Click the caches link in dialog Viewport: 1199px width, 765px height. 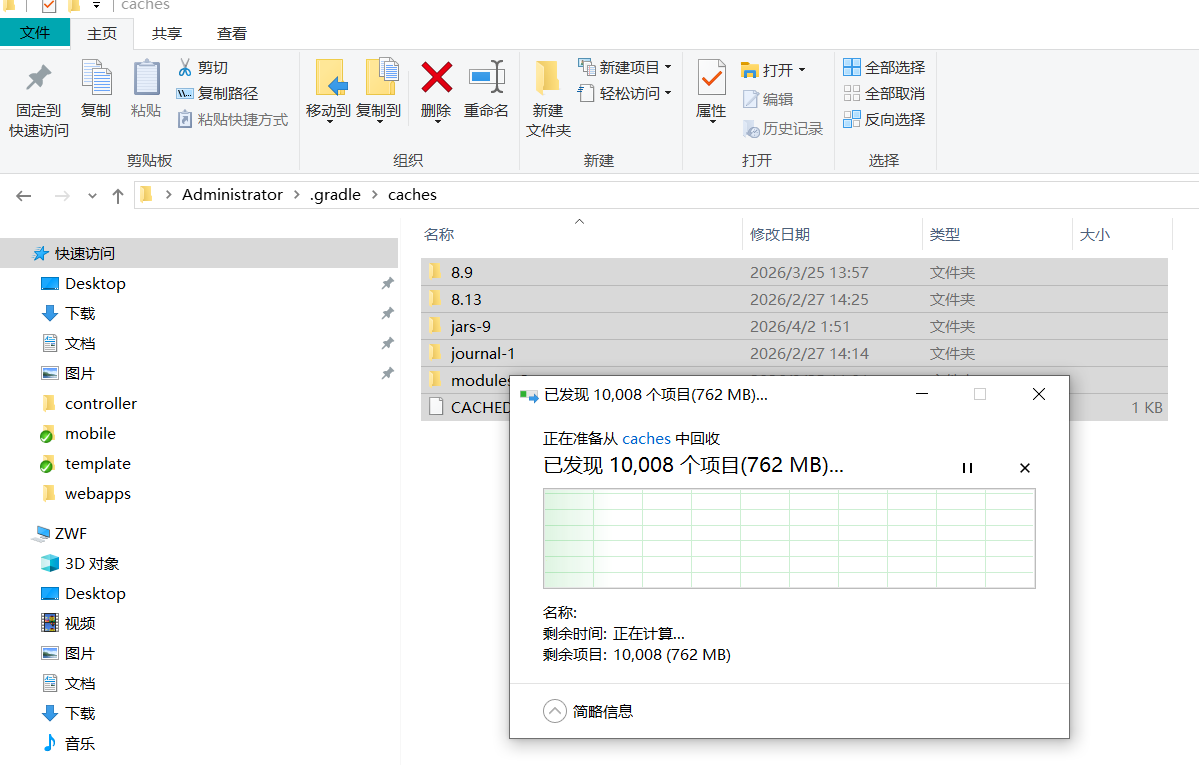click(x=646, y=438)
